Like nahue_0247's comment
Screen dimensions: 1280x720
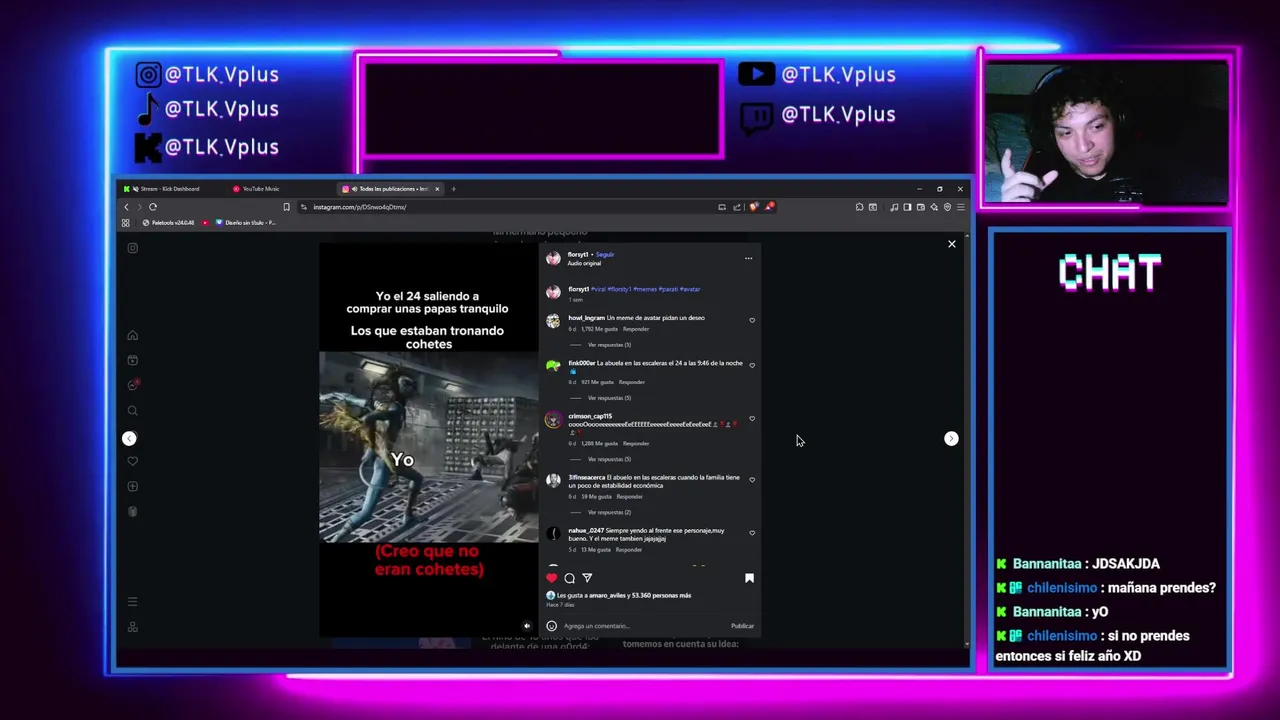tap(752, 534)
